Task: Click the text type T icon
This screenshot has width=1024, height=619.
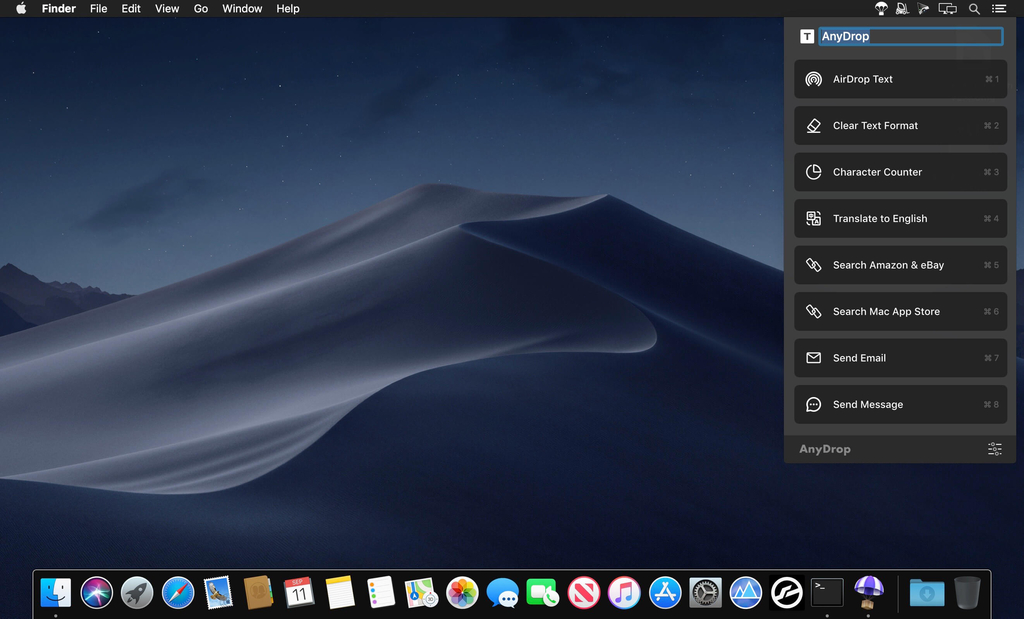Action: [x=807, y=37]
